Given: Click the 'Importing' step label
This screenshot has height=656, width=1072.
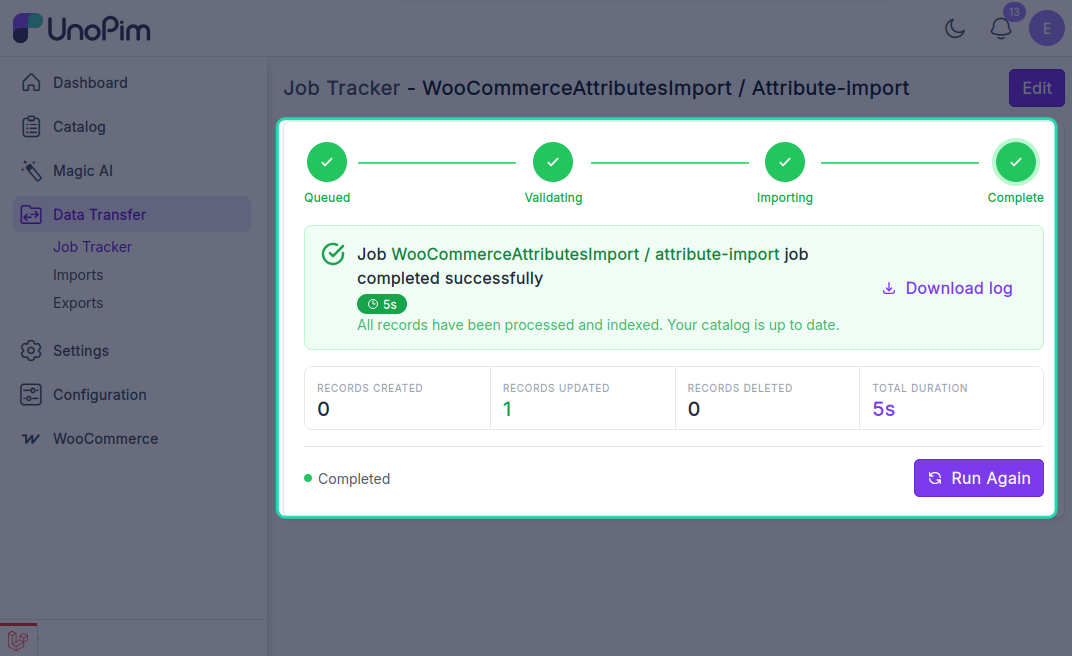Looking at the screenshot, I should pyautogui.click(x=785, y=197).
